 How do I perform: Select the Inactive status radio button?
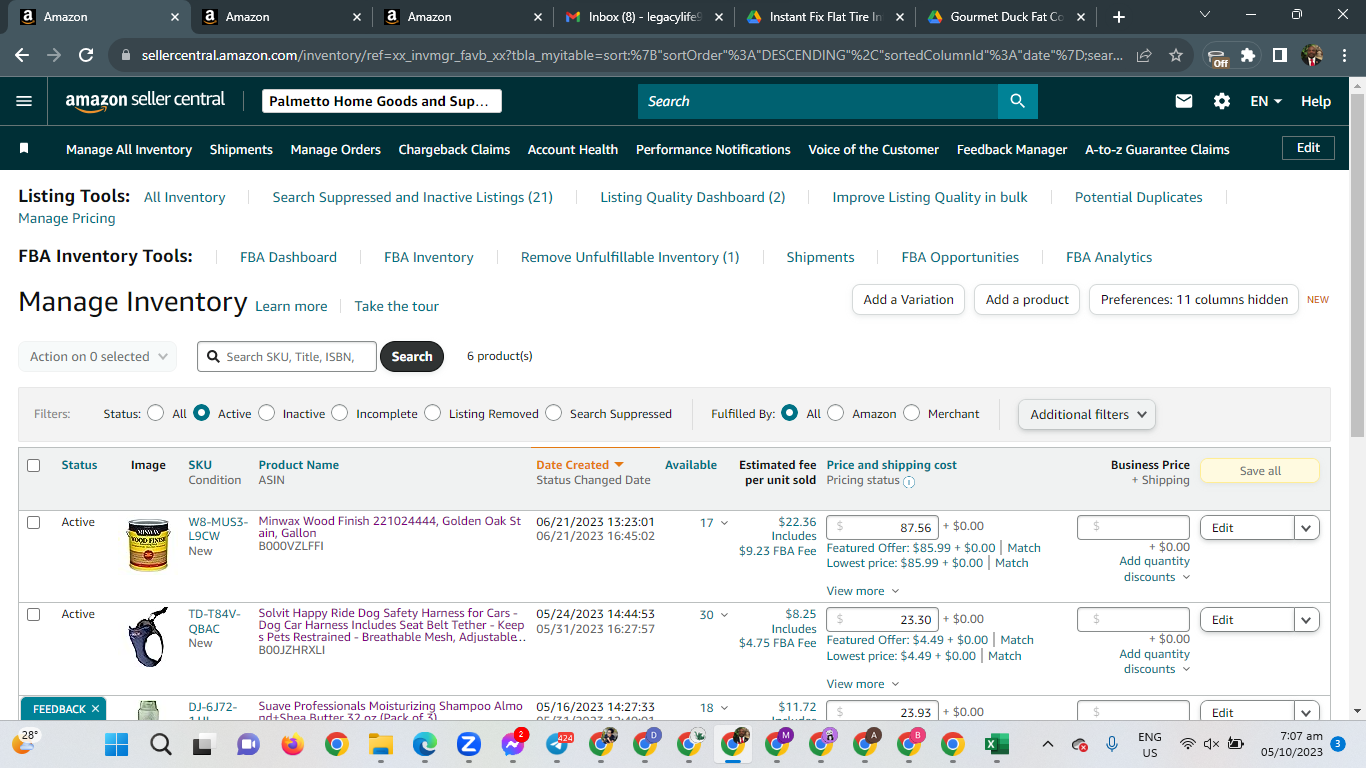[x=266, y=413]
